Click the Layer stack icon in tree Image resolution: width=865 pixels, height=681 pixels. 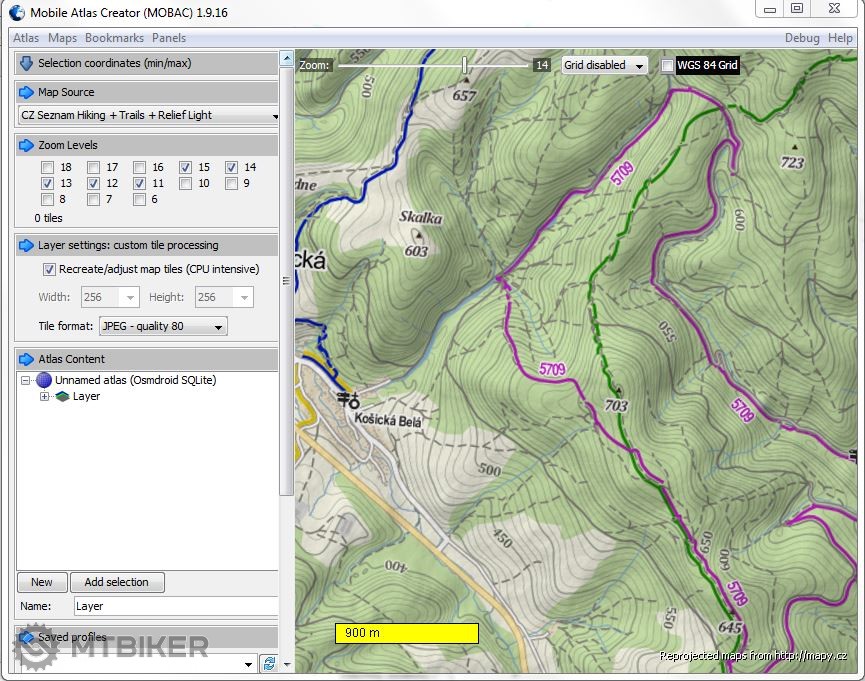(x=62, y=397)
